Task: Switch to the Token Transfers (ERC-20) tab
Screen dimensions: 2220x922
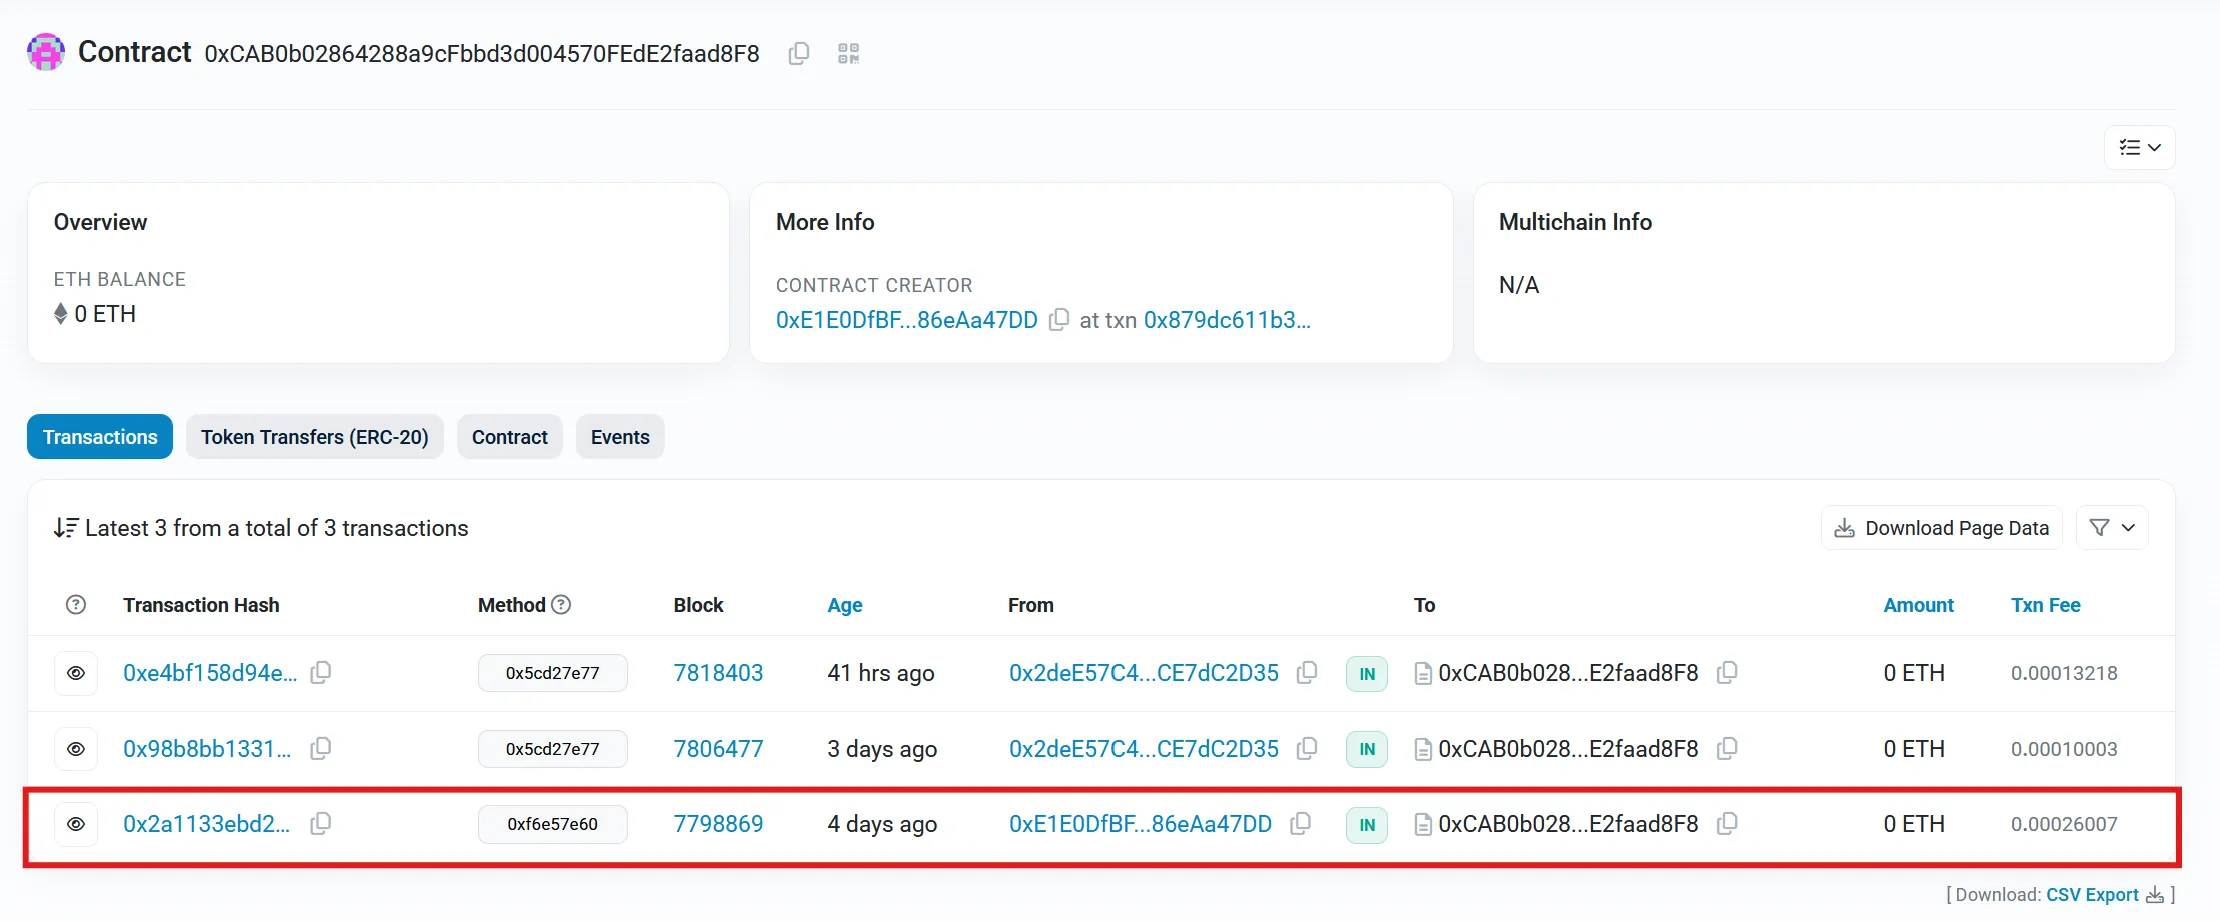Action: click(314, 436)
